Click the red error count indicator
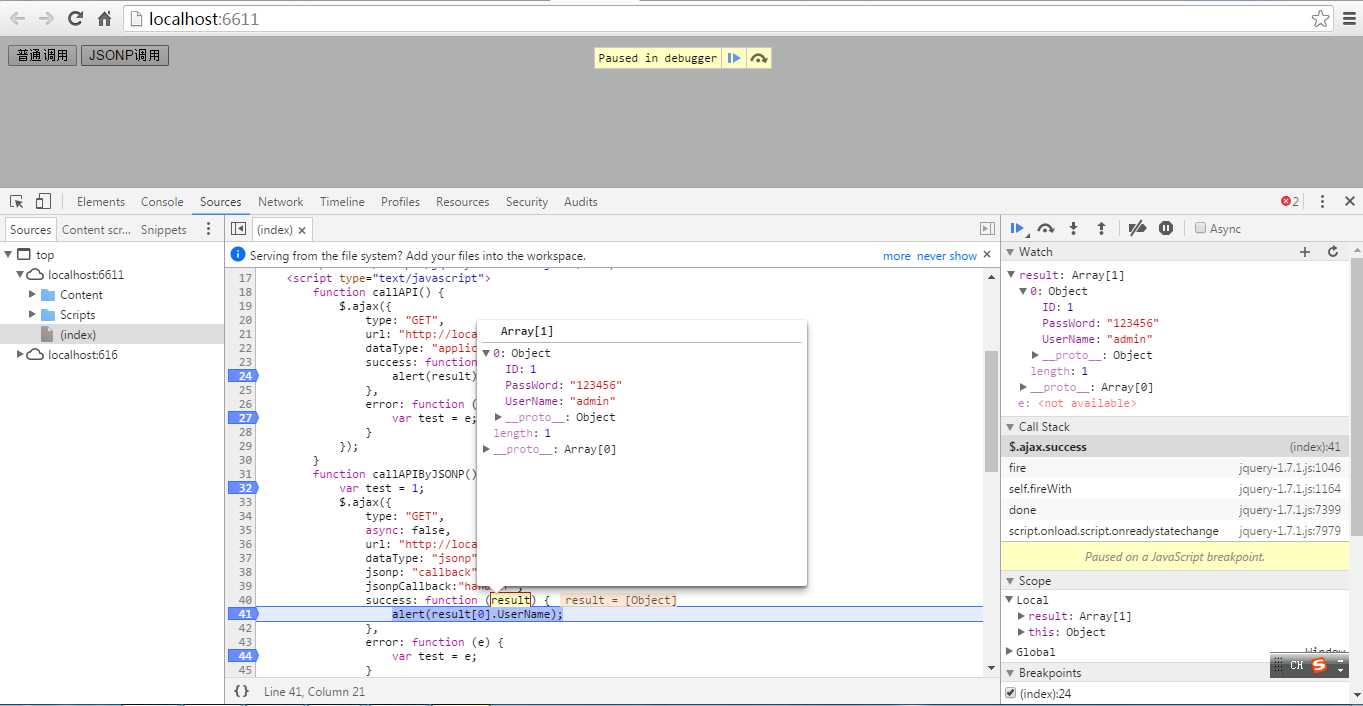The image size is (1363, 706). 1290,201
